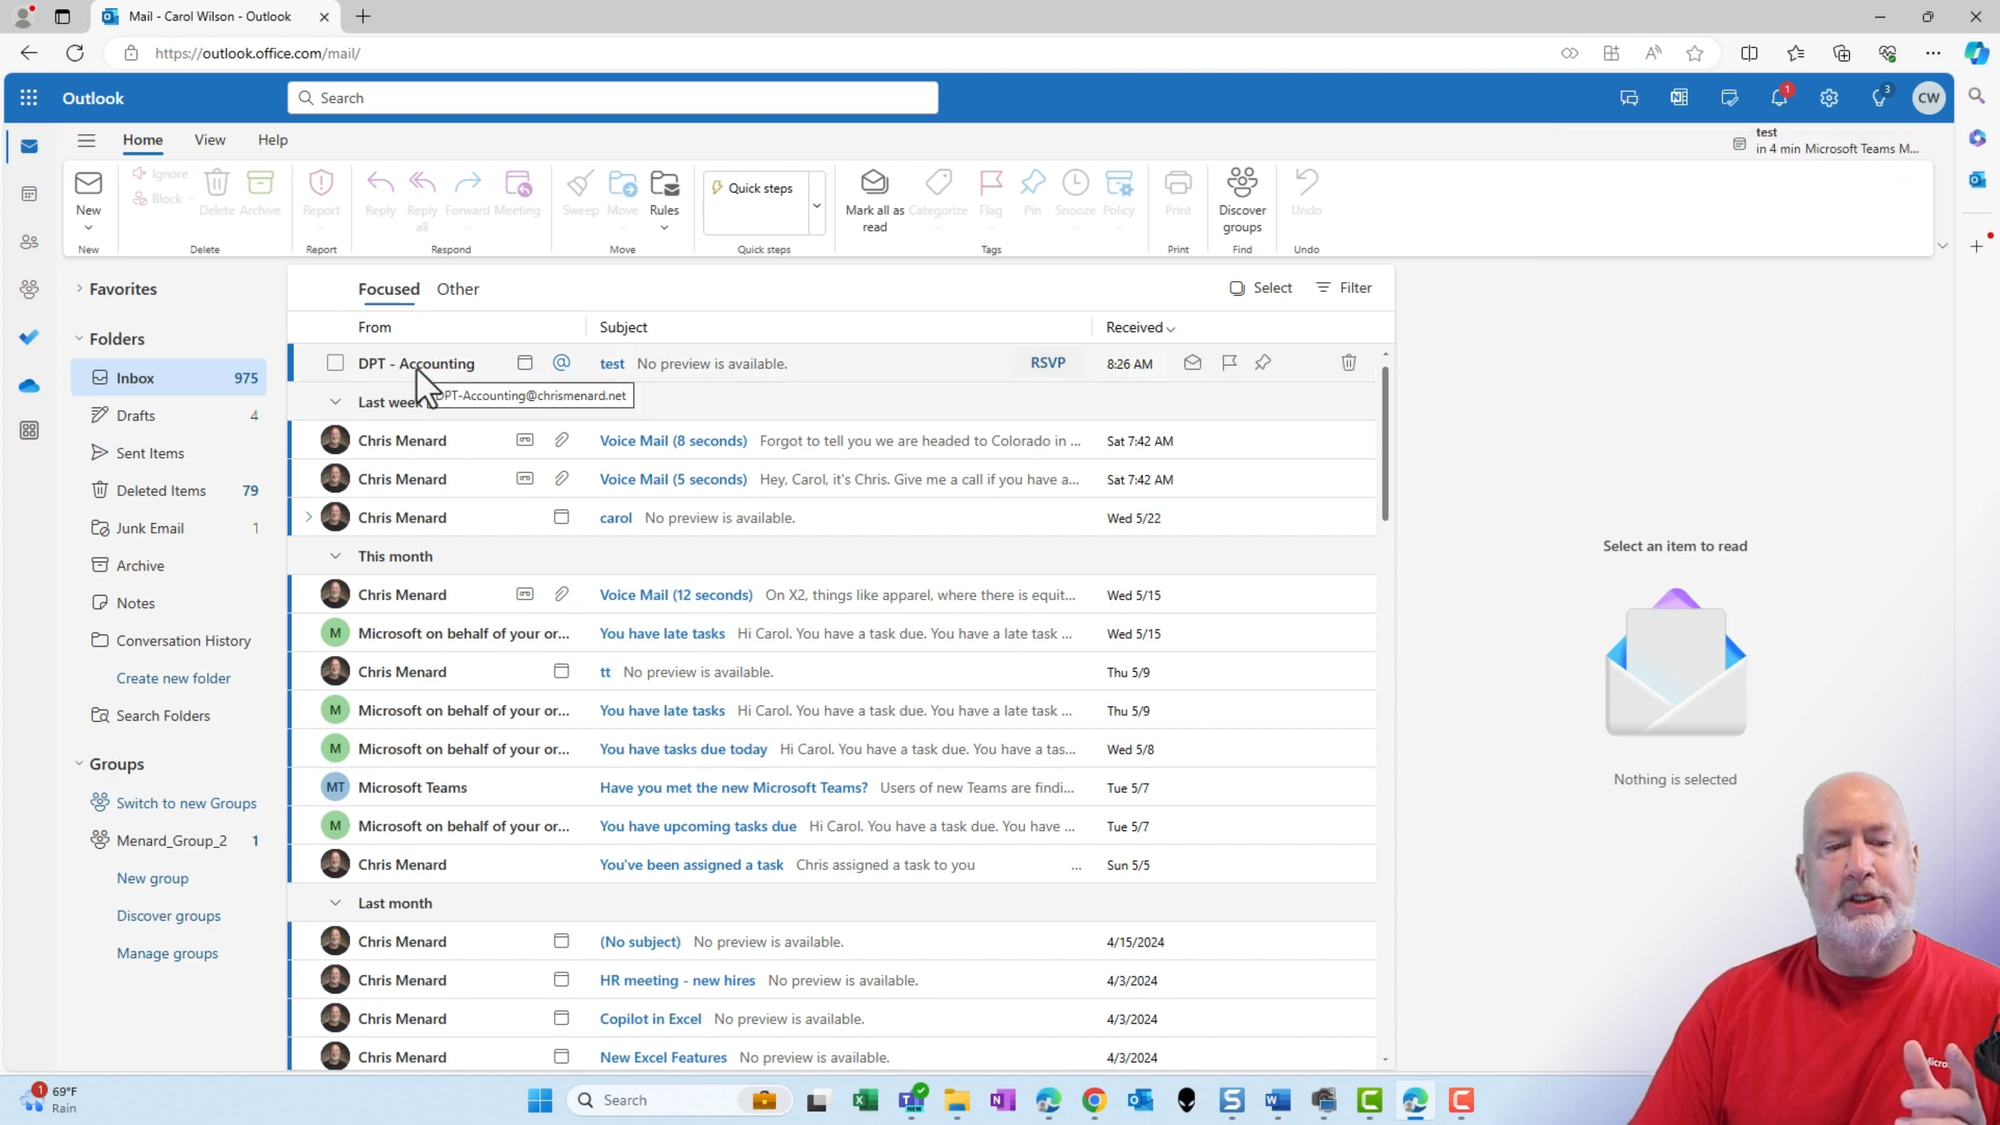Click the Create new folder link
2000x1125 pixels.
[173, 678]
